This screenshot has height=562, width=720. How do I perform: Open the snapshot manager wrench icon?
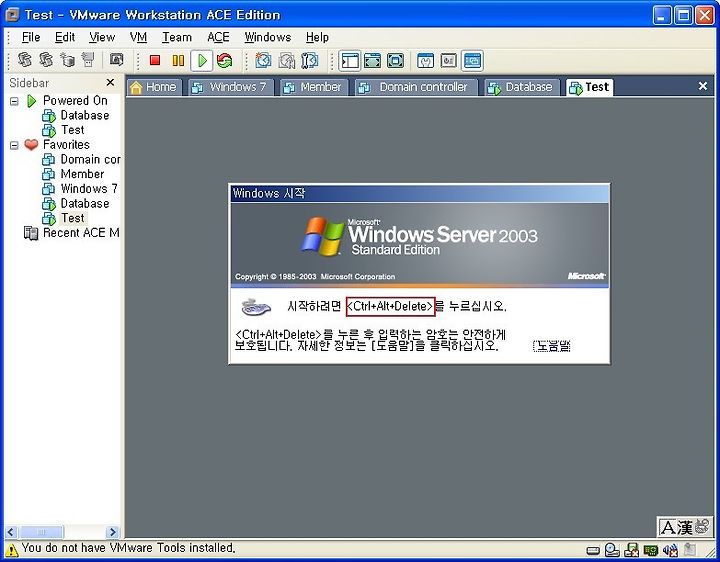[x=310, y=60]
